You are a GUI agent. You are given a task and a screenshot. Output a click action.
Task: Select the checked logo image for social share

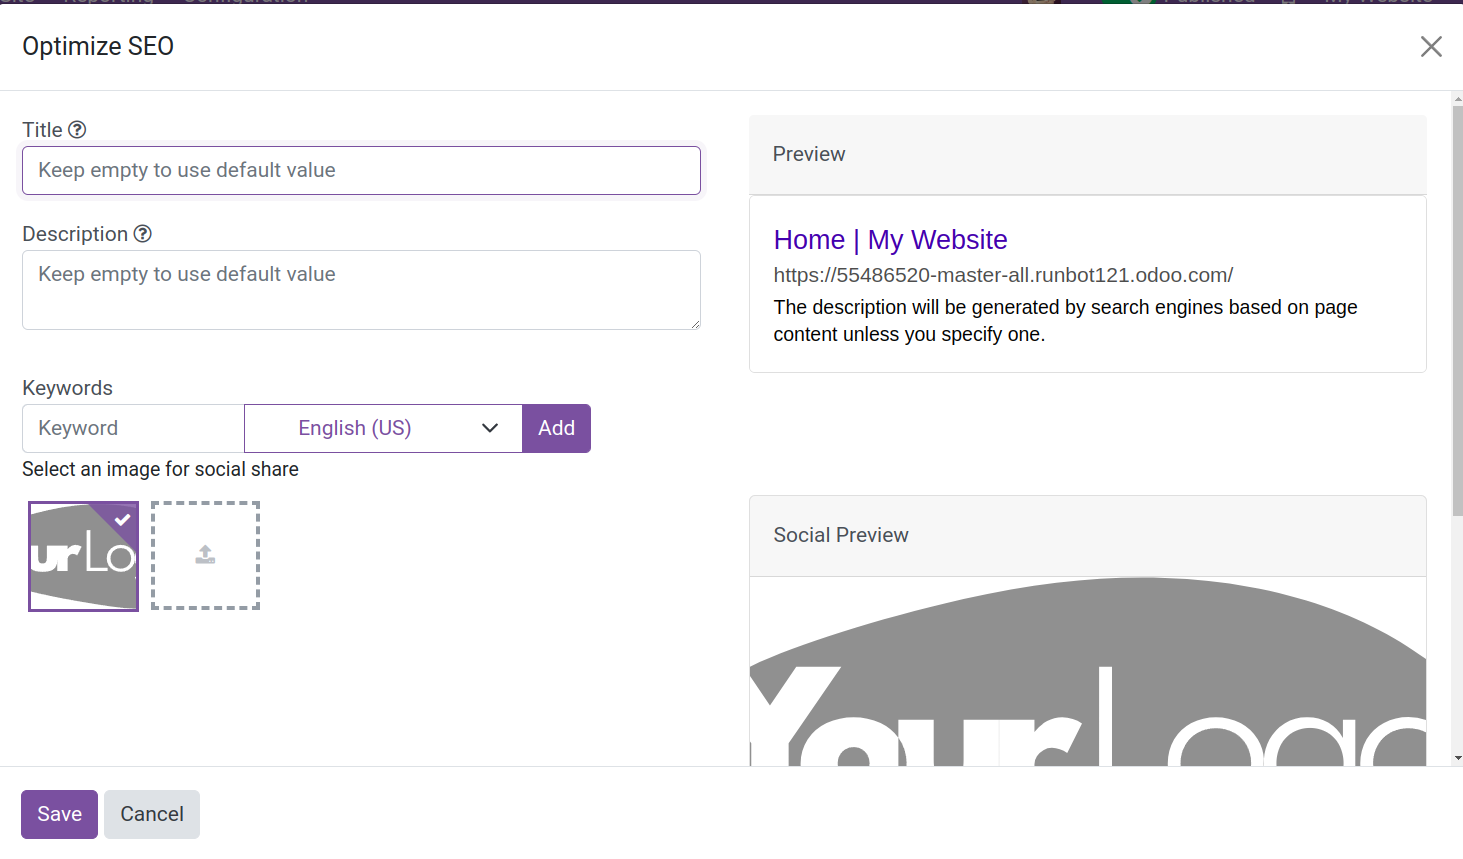point(84,556)
